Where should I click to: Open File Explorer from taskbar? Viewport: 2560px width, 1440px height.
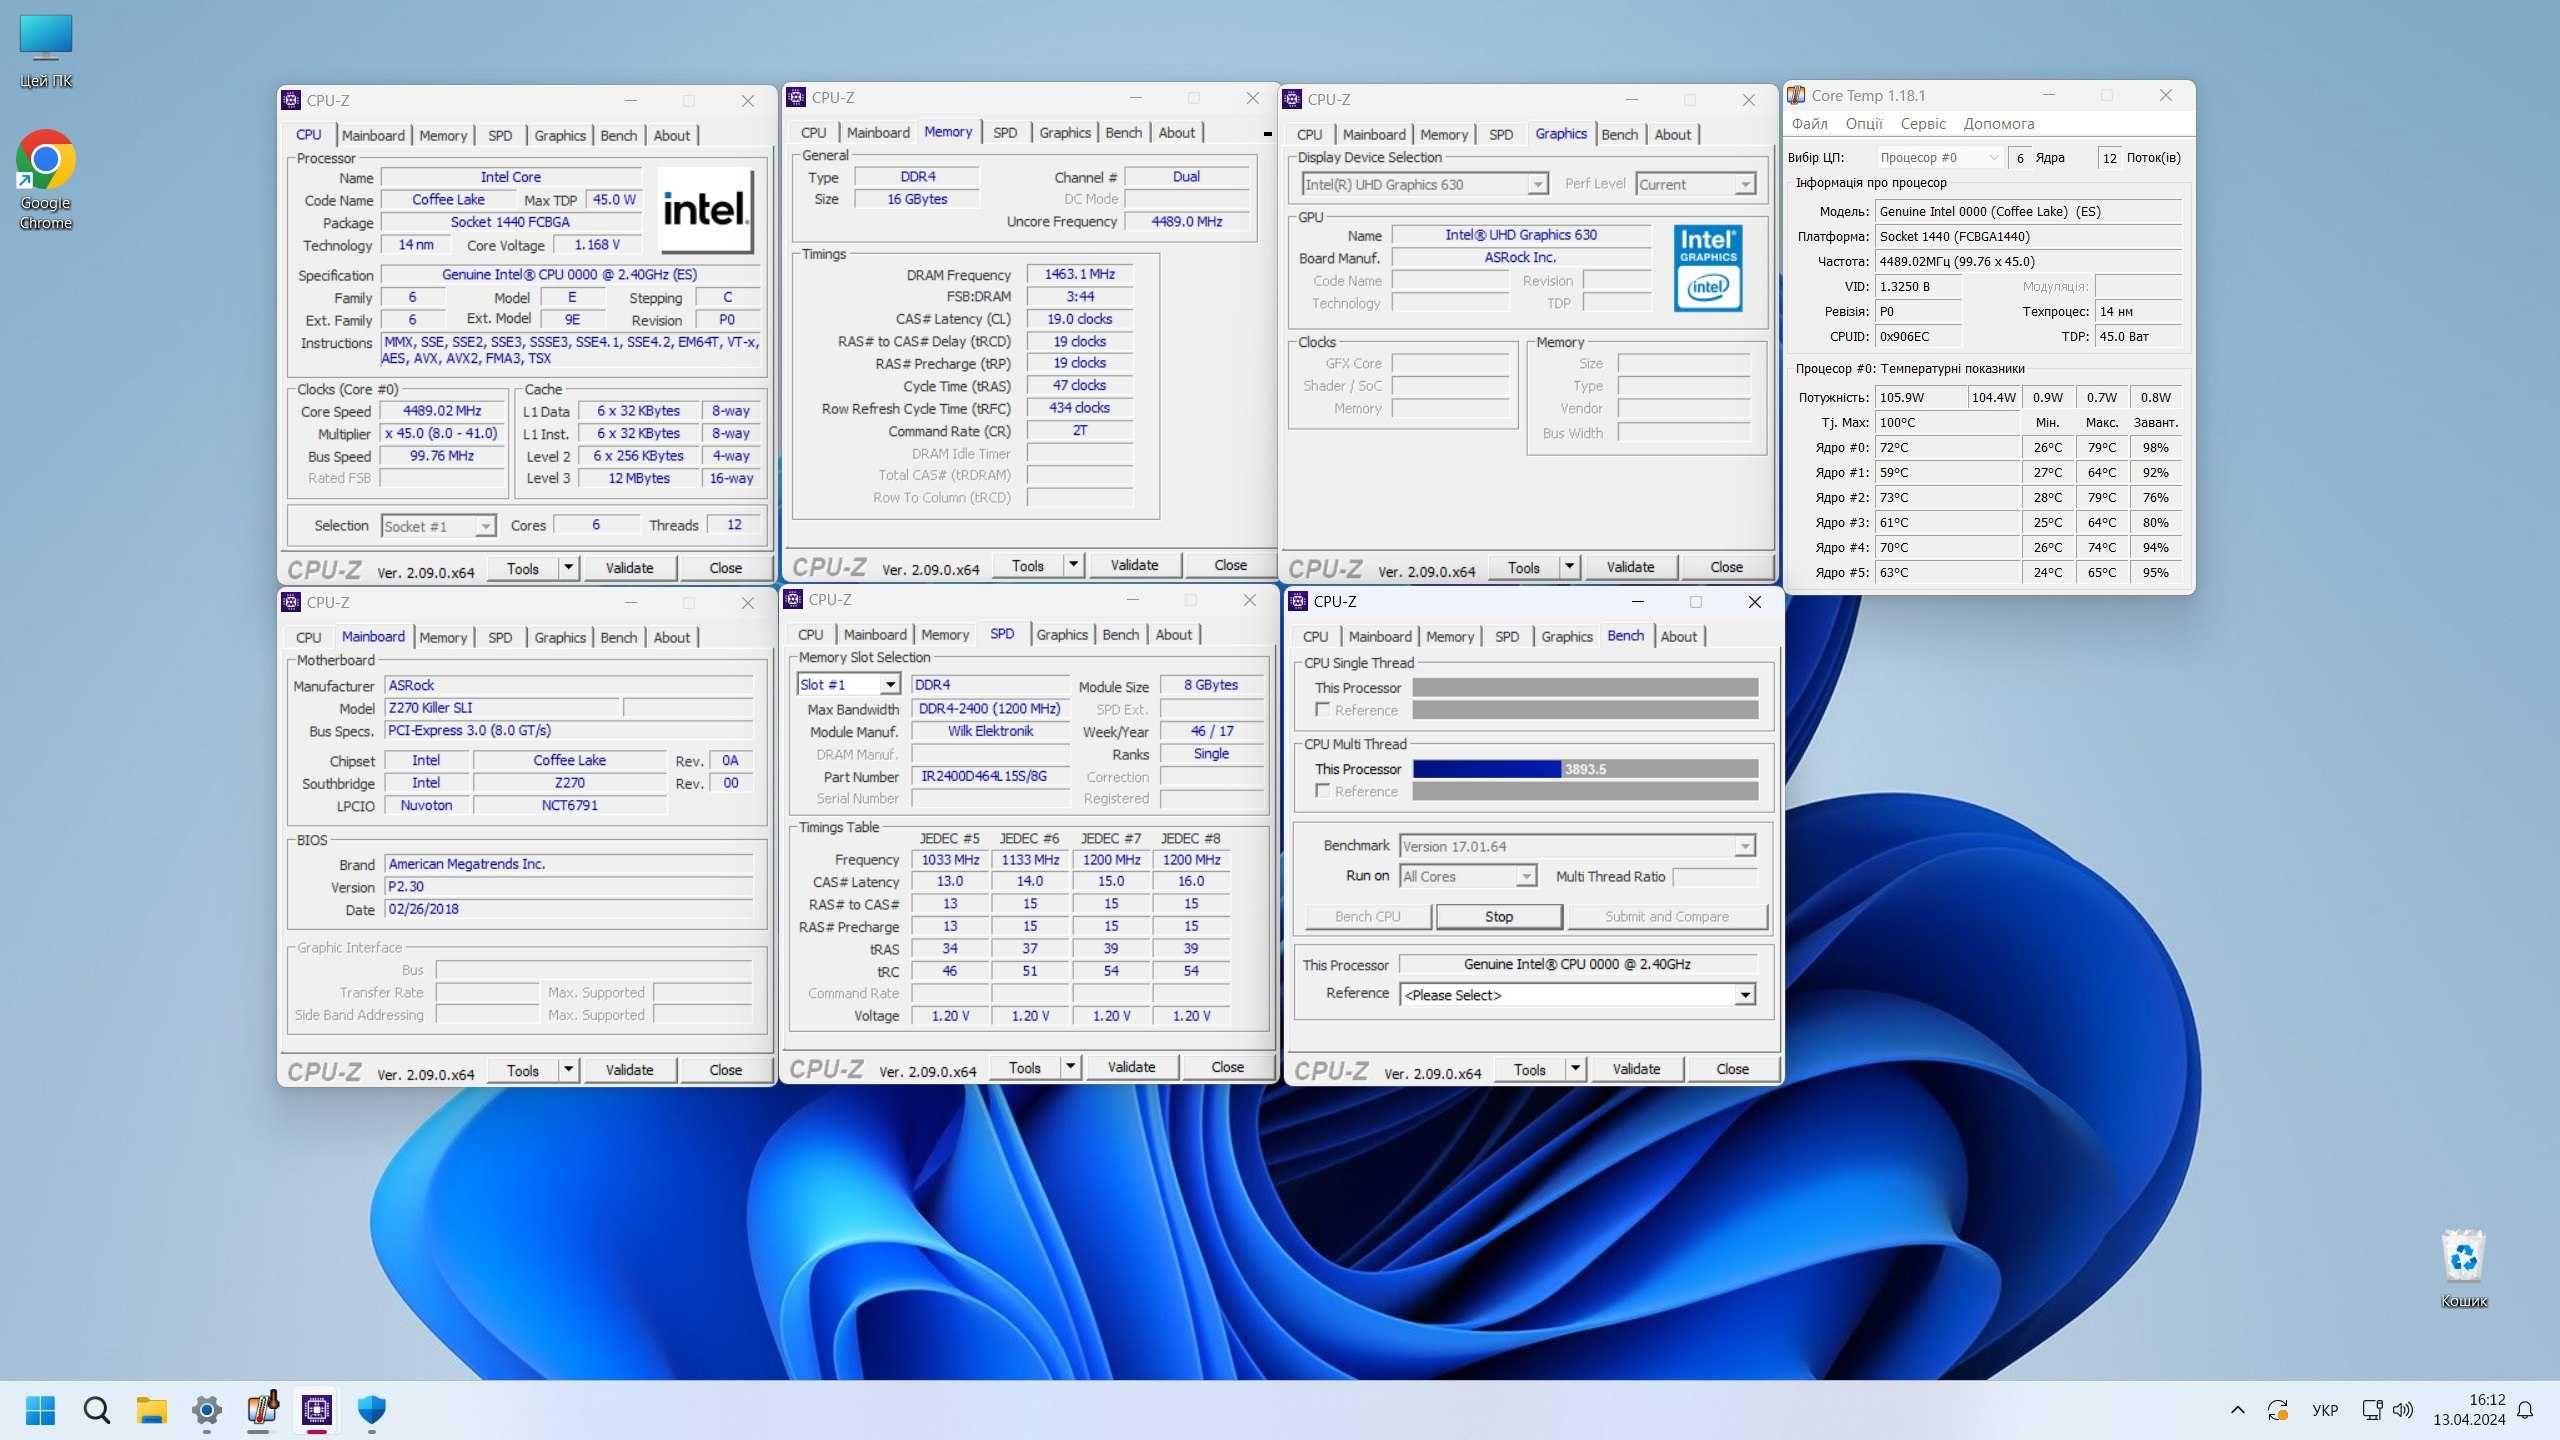pyautogui.click(x=152, y=1410)
